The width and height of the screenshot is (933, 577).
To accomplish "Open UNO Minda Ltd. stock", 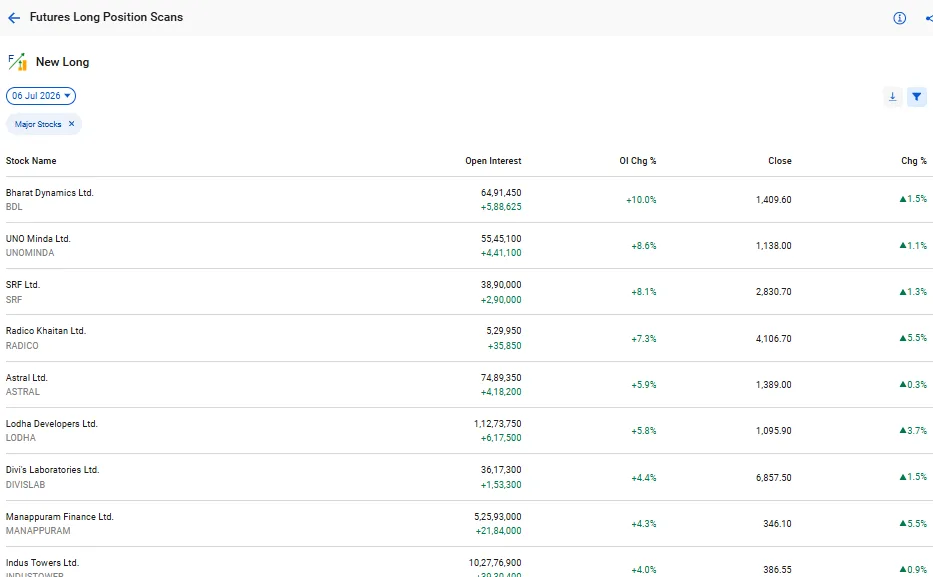I will click(38, 239).
